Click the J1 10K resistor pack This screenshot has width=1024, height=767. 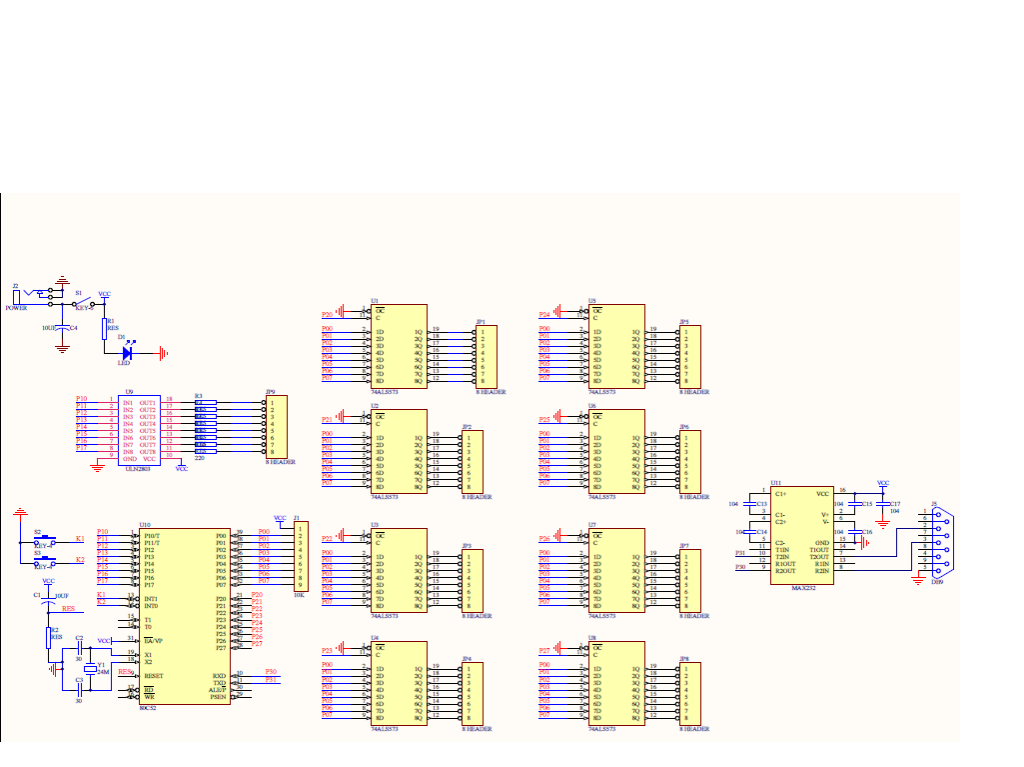[x=301, y=557]
